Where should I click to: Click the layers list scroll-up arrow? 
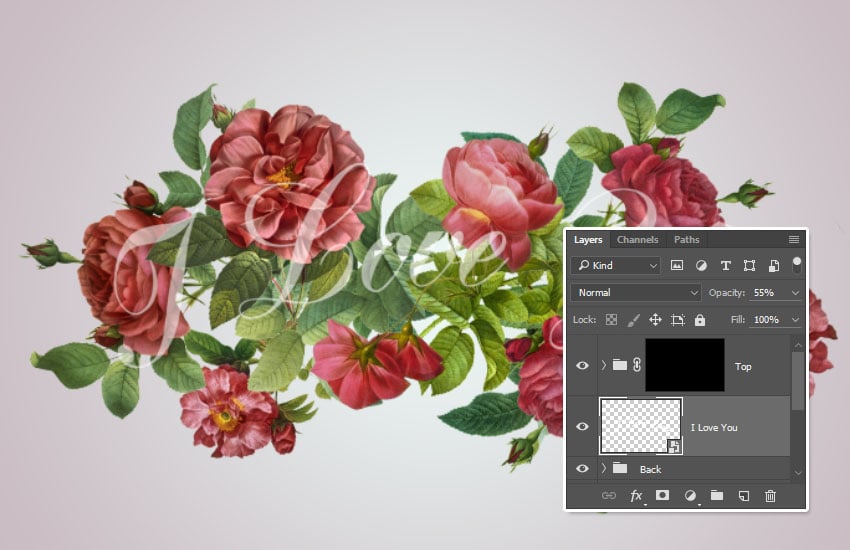(797, 344)
